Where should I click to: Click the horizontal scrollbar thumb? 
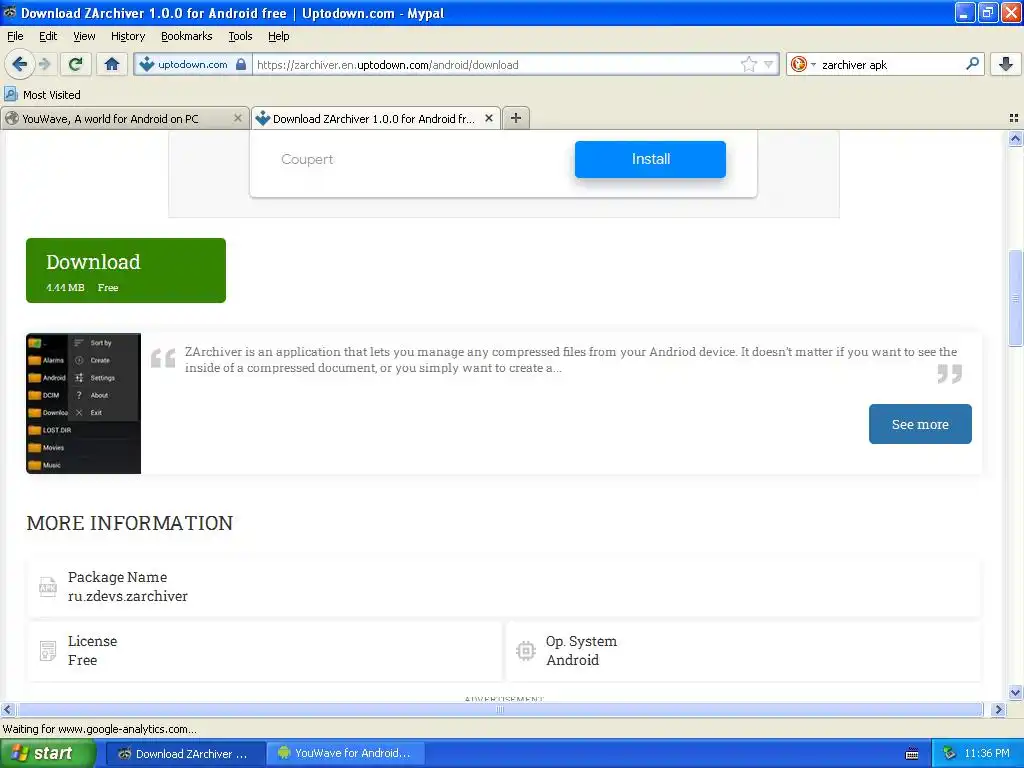(500, 709)
